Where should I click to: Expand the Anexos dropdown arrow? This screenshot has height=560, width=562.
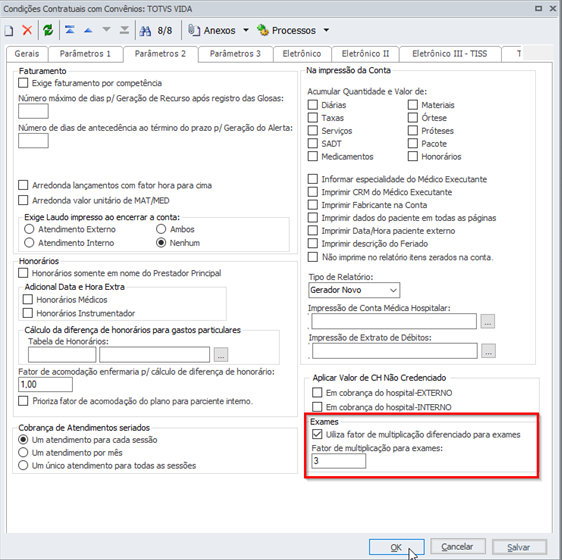tap(246, 30)
